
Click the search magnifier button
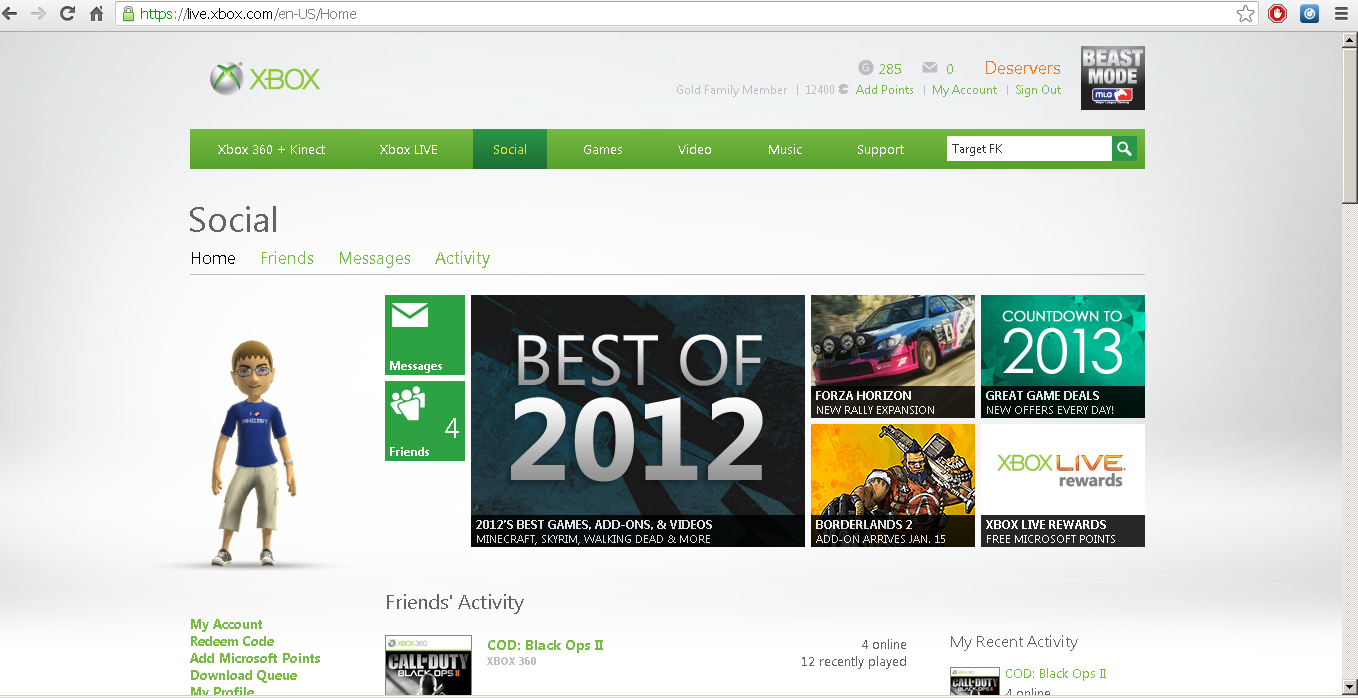click(x=1125, y=149)
